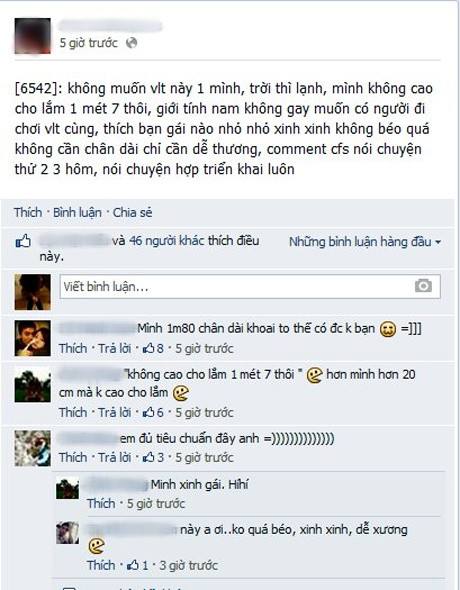Screen dimensions: 460x590
Task: Open the 46 người khác likers list
Action: pos(168,241)
